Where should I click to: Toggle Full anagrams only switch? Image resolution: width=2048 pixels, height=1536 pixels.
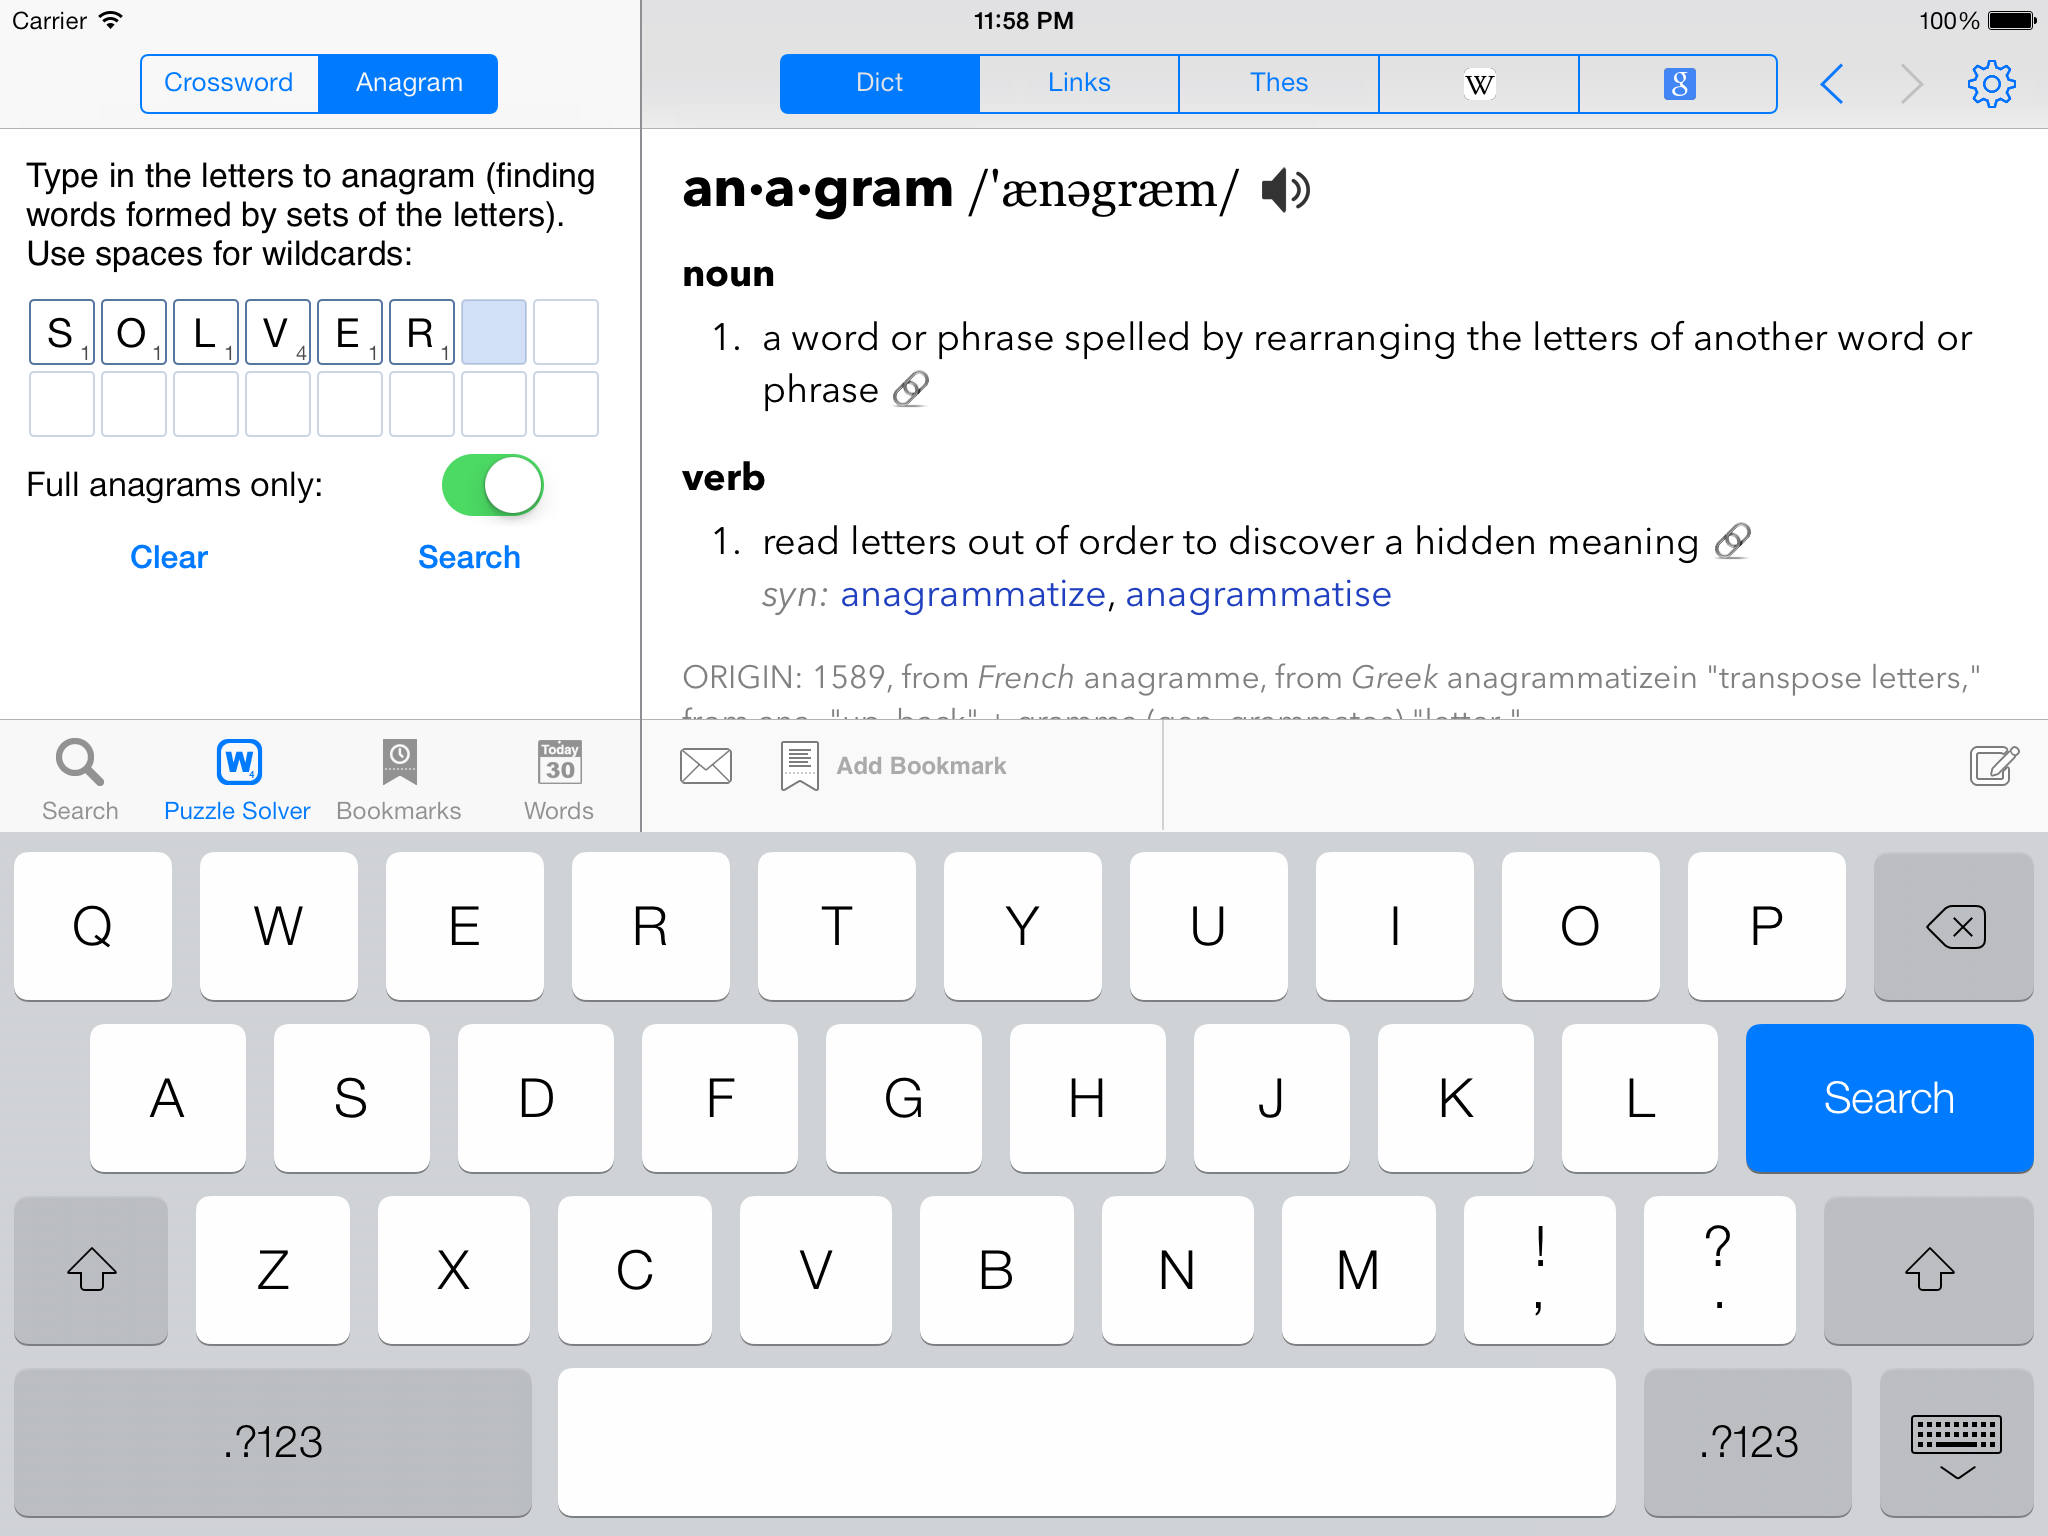tap(493, 486)
